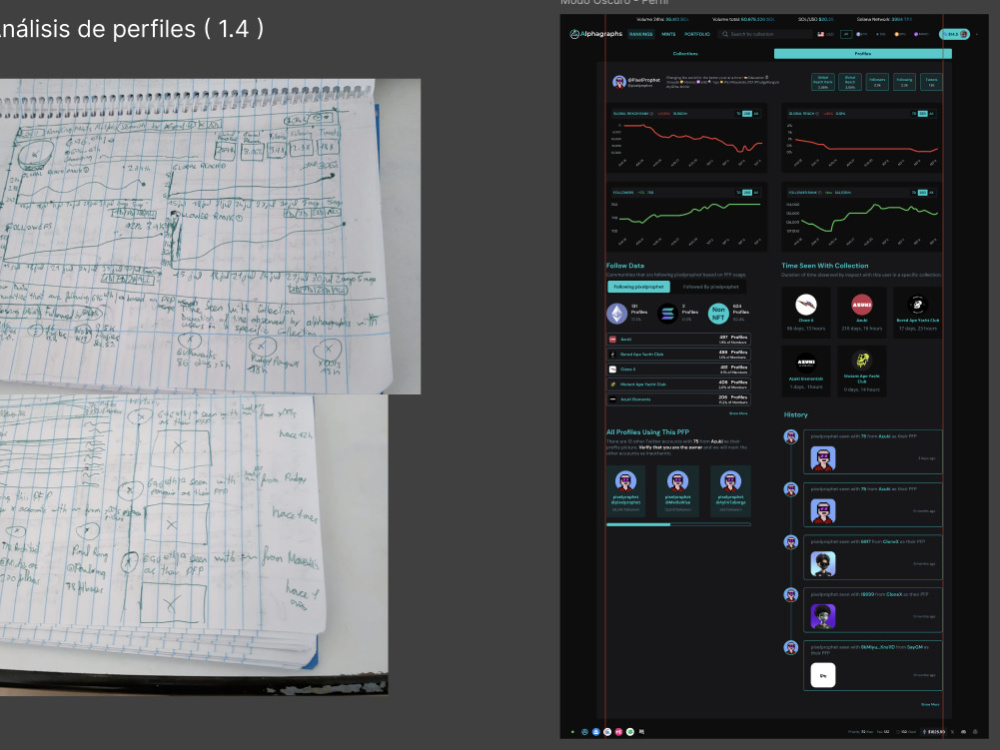Click the Alphagraphs logo in the mockup
1000x750 pixels.
point(596,34)
